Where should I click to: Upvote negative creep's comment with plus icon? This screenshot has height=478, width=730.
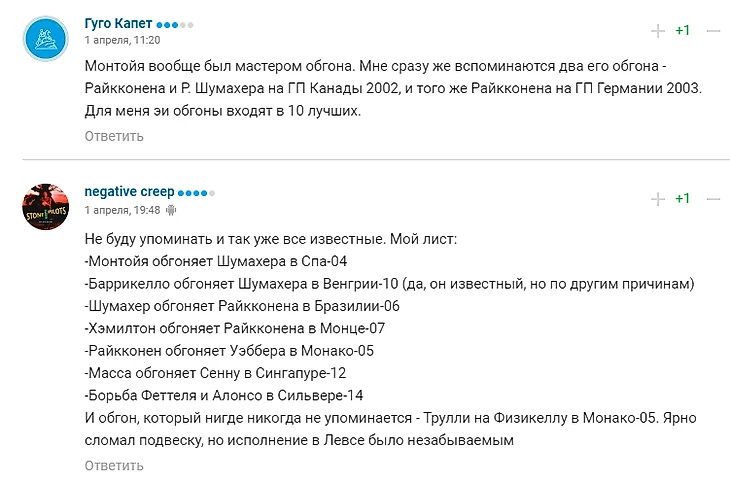pyautogui.click(x=658, y=199)
